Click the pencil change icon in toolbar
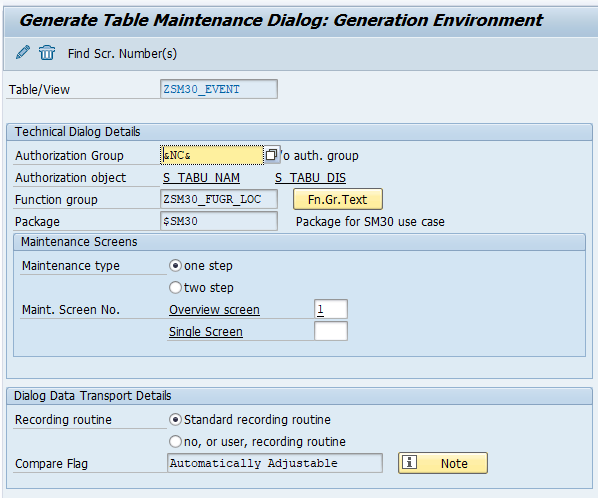 23,52
